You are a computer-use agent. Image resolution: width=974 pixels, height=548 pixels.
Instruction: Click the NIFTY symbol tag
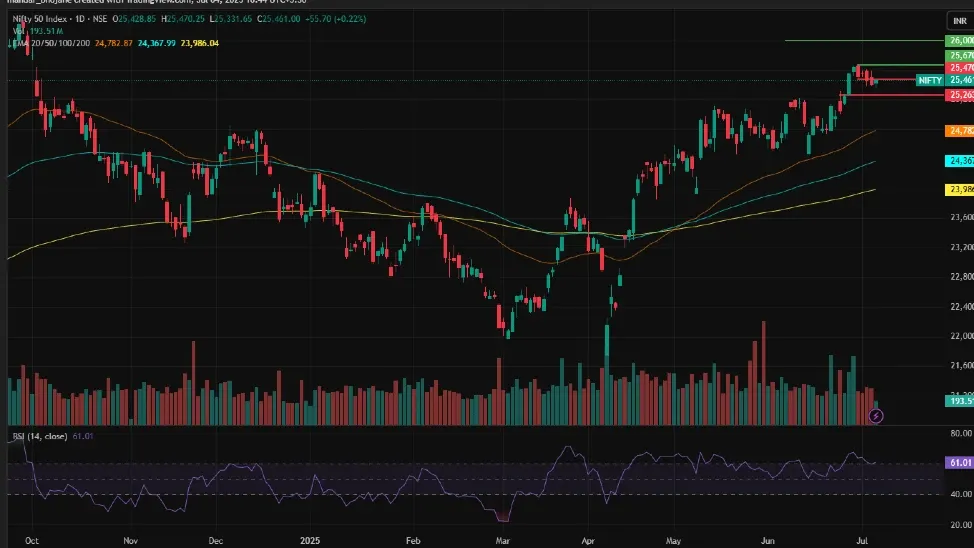click(930, 80)
